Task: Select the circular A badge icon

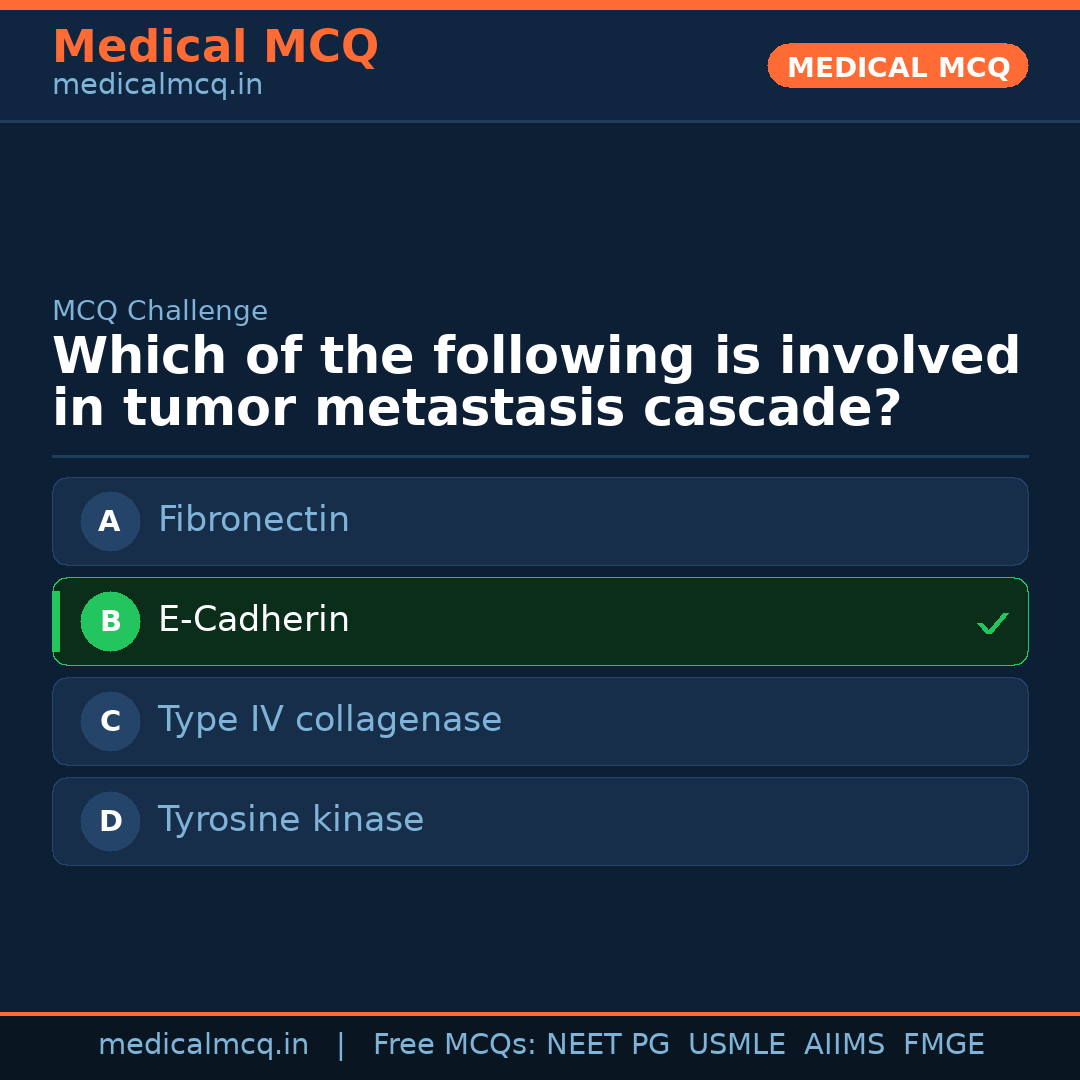Action: pos(110,521)
